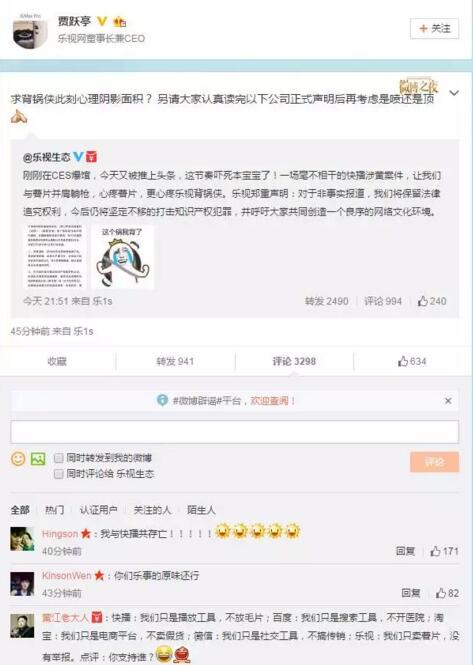Open the crying panda meme thumbnail
This screenshot has height=665, width=473.
(x=123, y=257)
